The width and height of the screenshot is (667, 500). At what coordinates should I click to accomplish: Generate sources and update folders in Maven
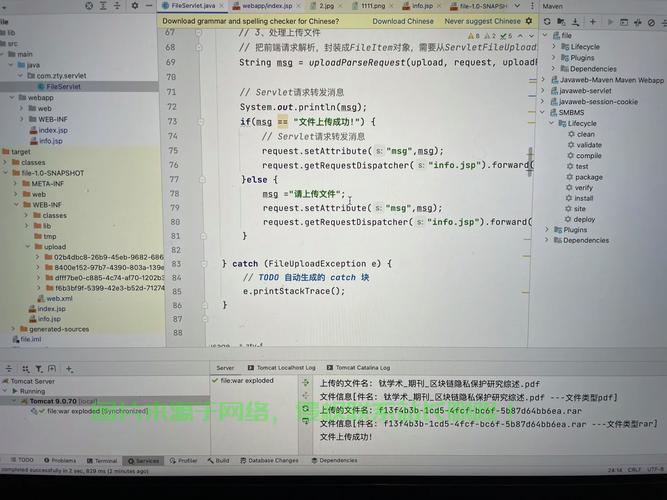[x=562, y=22]
